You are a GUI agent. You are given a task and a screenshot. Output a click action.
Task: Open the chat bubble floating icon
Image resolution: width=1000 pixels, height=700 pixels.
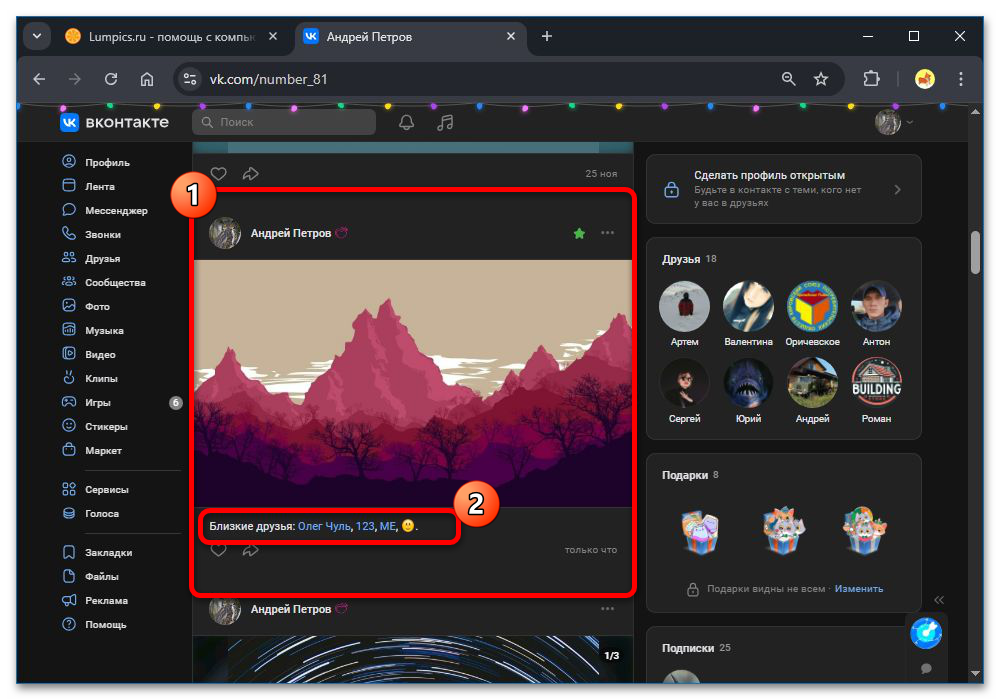[926, 668]
